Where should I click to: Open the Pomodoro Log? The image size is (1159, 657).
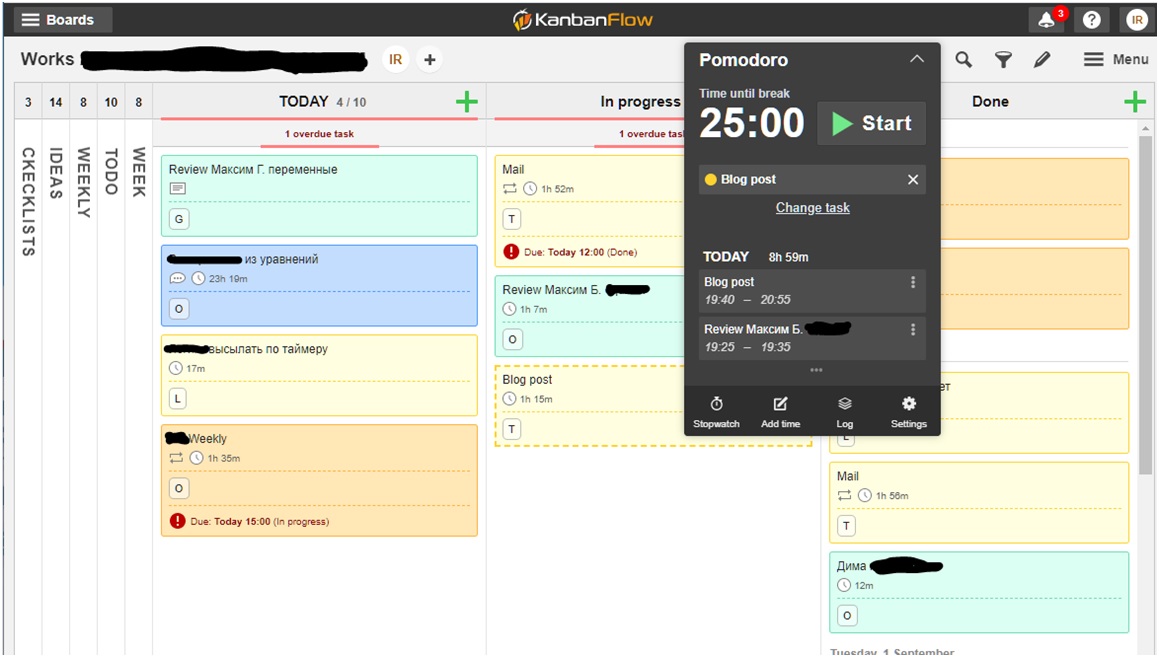(x=845, y=412)
